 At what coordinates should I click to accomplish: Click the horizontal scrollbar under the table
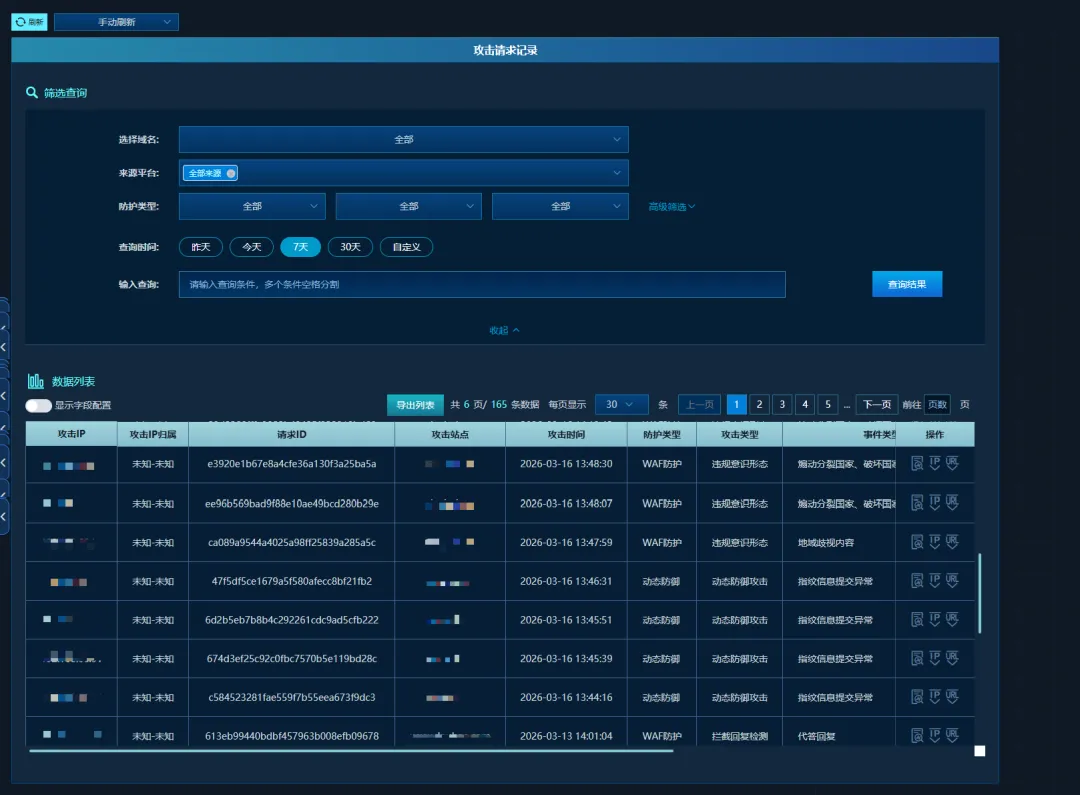(351, 751)
